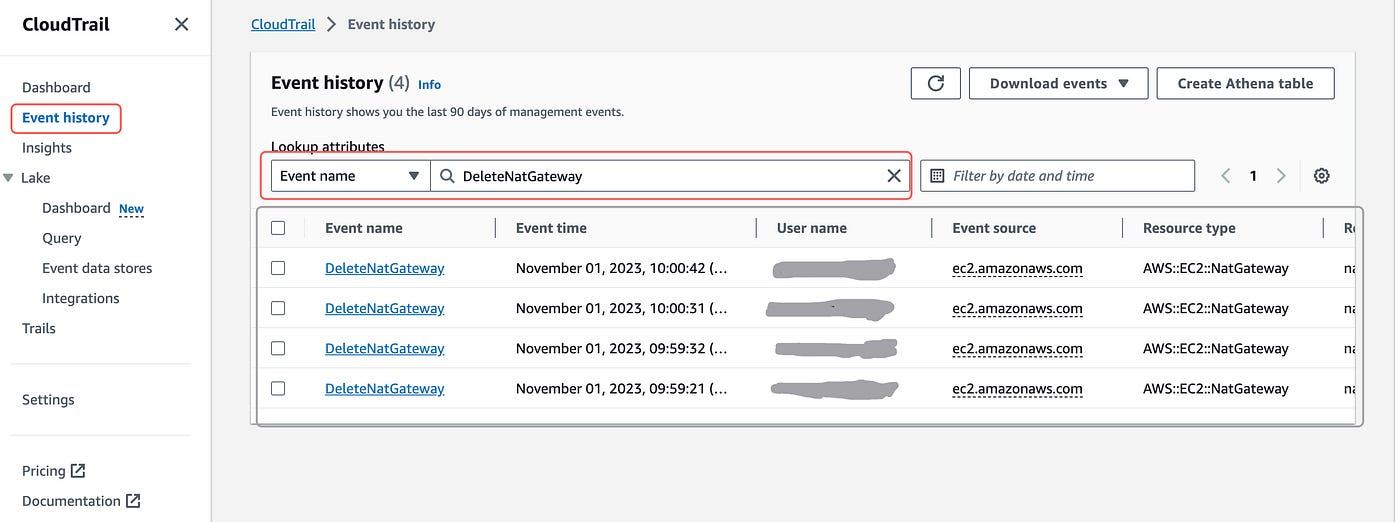
Task: Open Event data stores under Lake
Action: coord(97,268)
